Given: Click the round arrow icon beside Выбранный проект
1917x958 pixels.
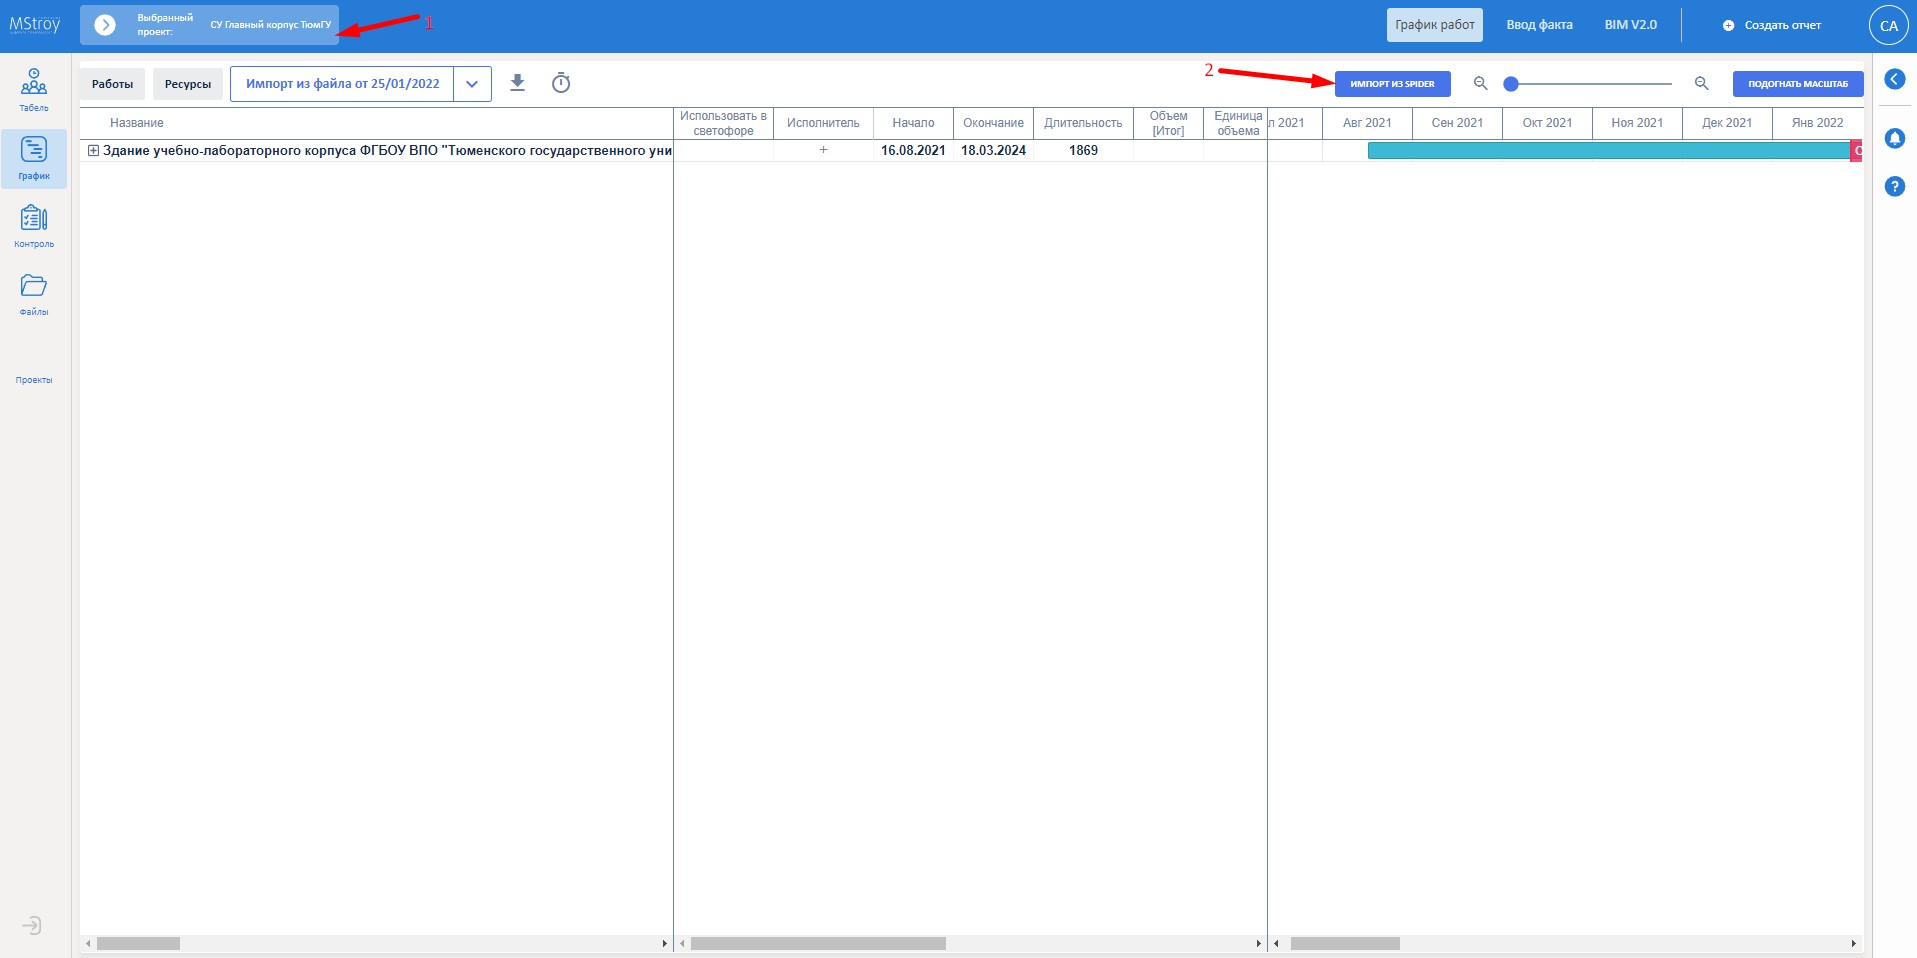Looking at the screenshot, I should pyautogui.click(x=105, y=25).
